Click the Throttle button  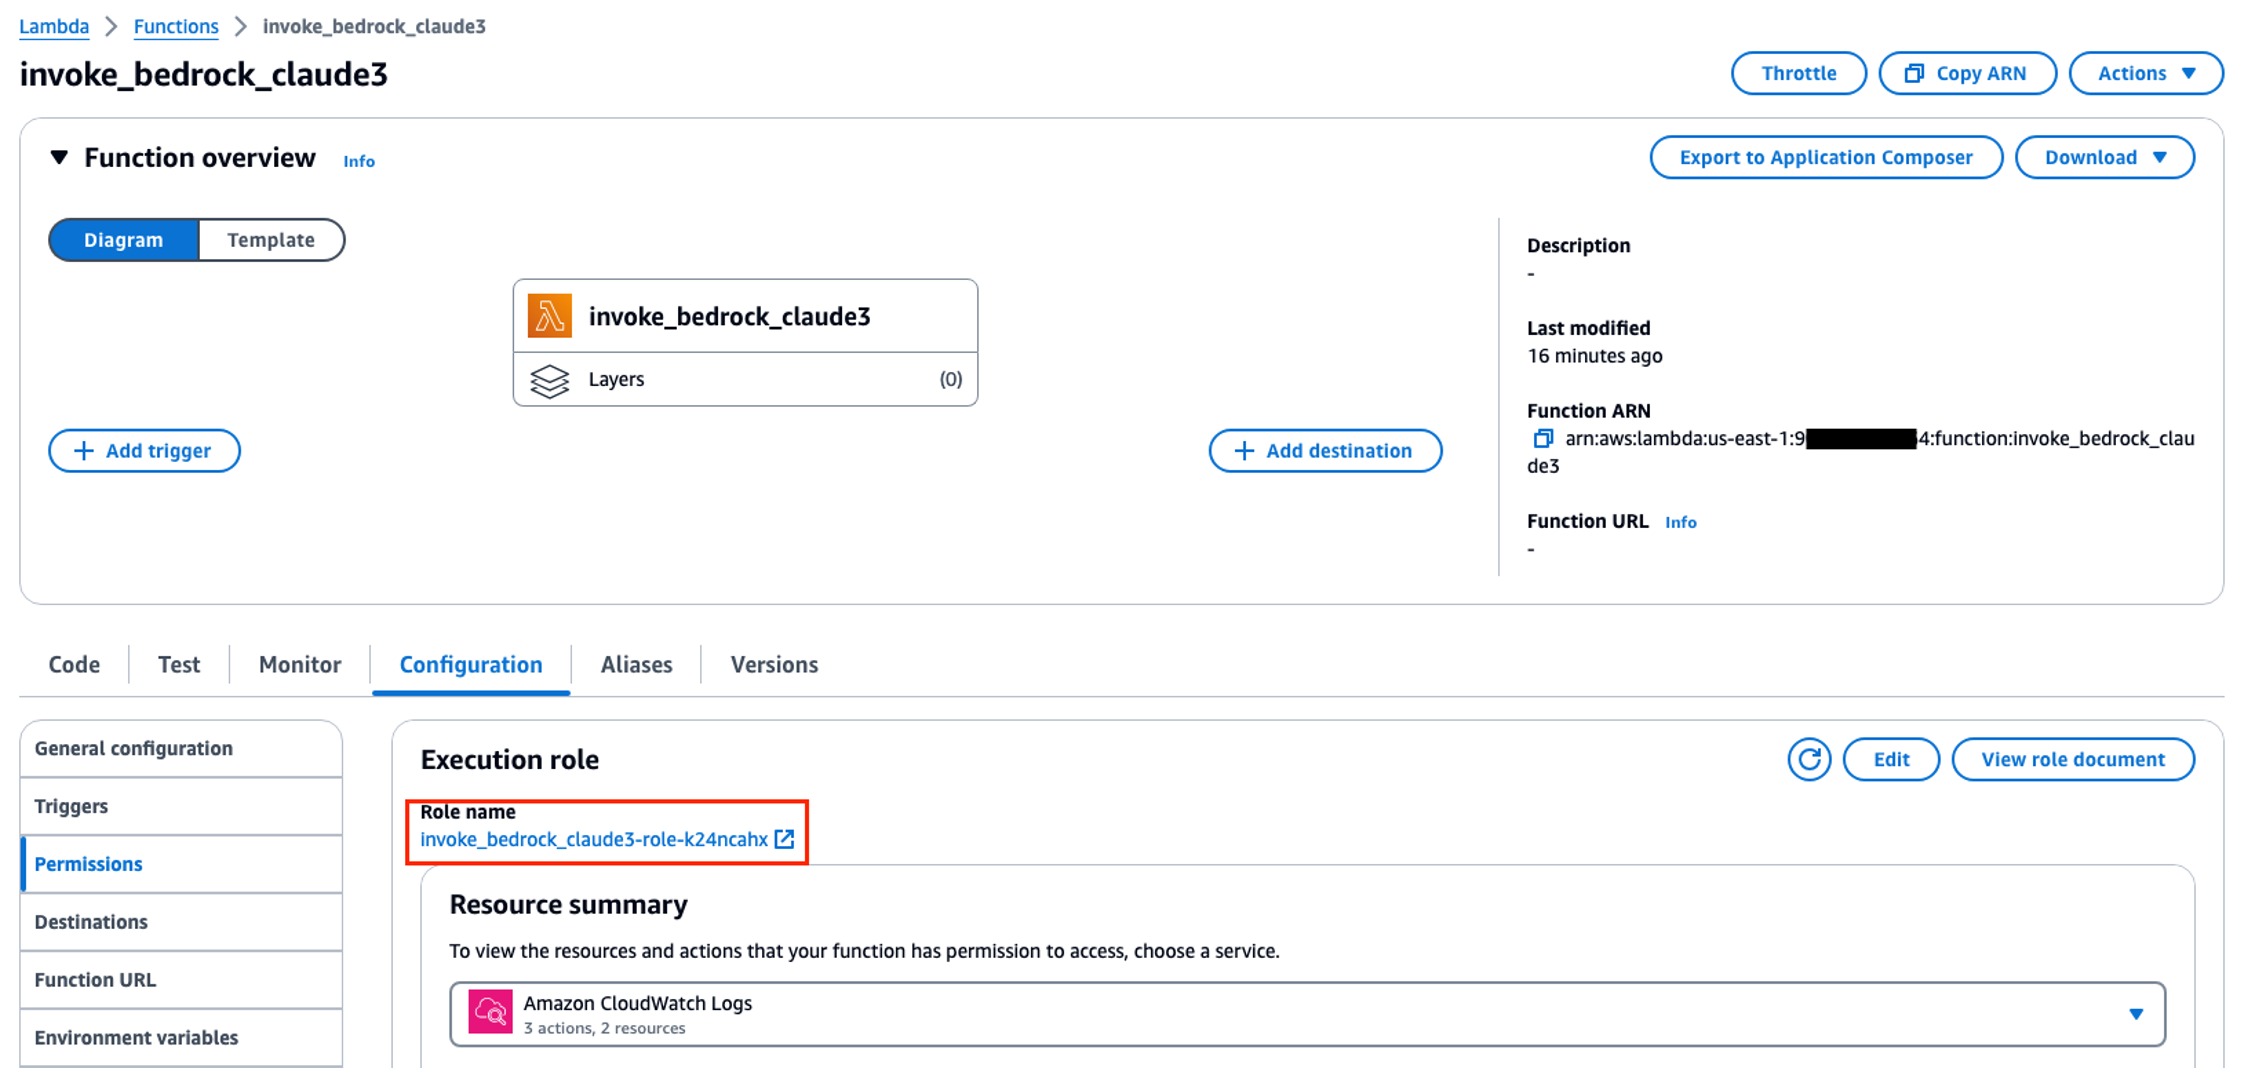pyautogui.click(x=1798, y=73)
